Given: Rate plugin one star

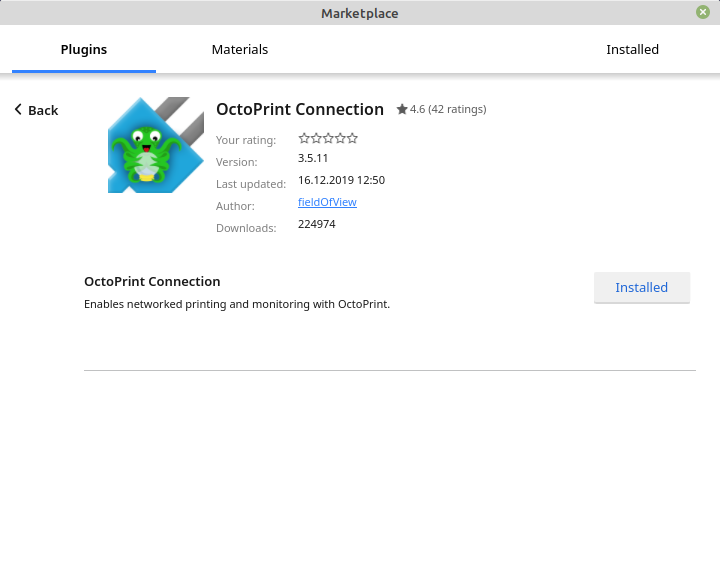Looking at the screenshot, I should click(x=304, y=138).
